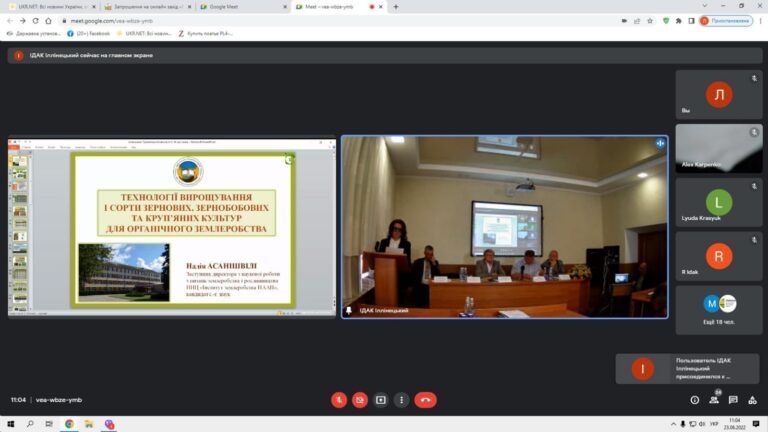
Task: Open the Activities panel
Action: (752, 400)
